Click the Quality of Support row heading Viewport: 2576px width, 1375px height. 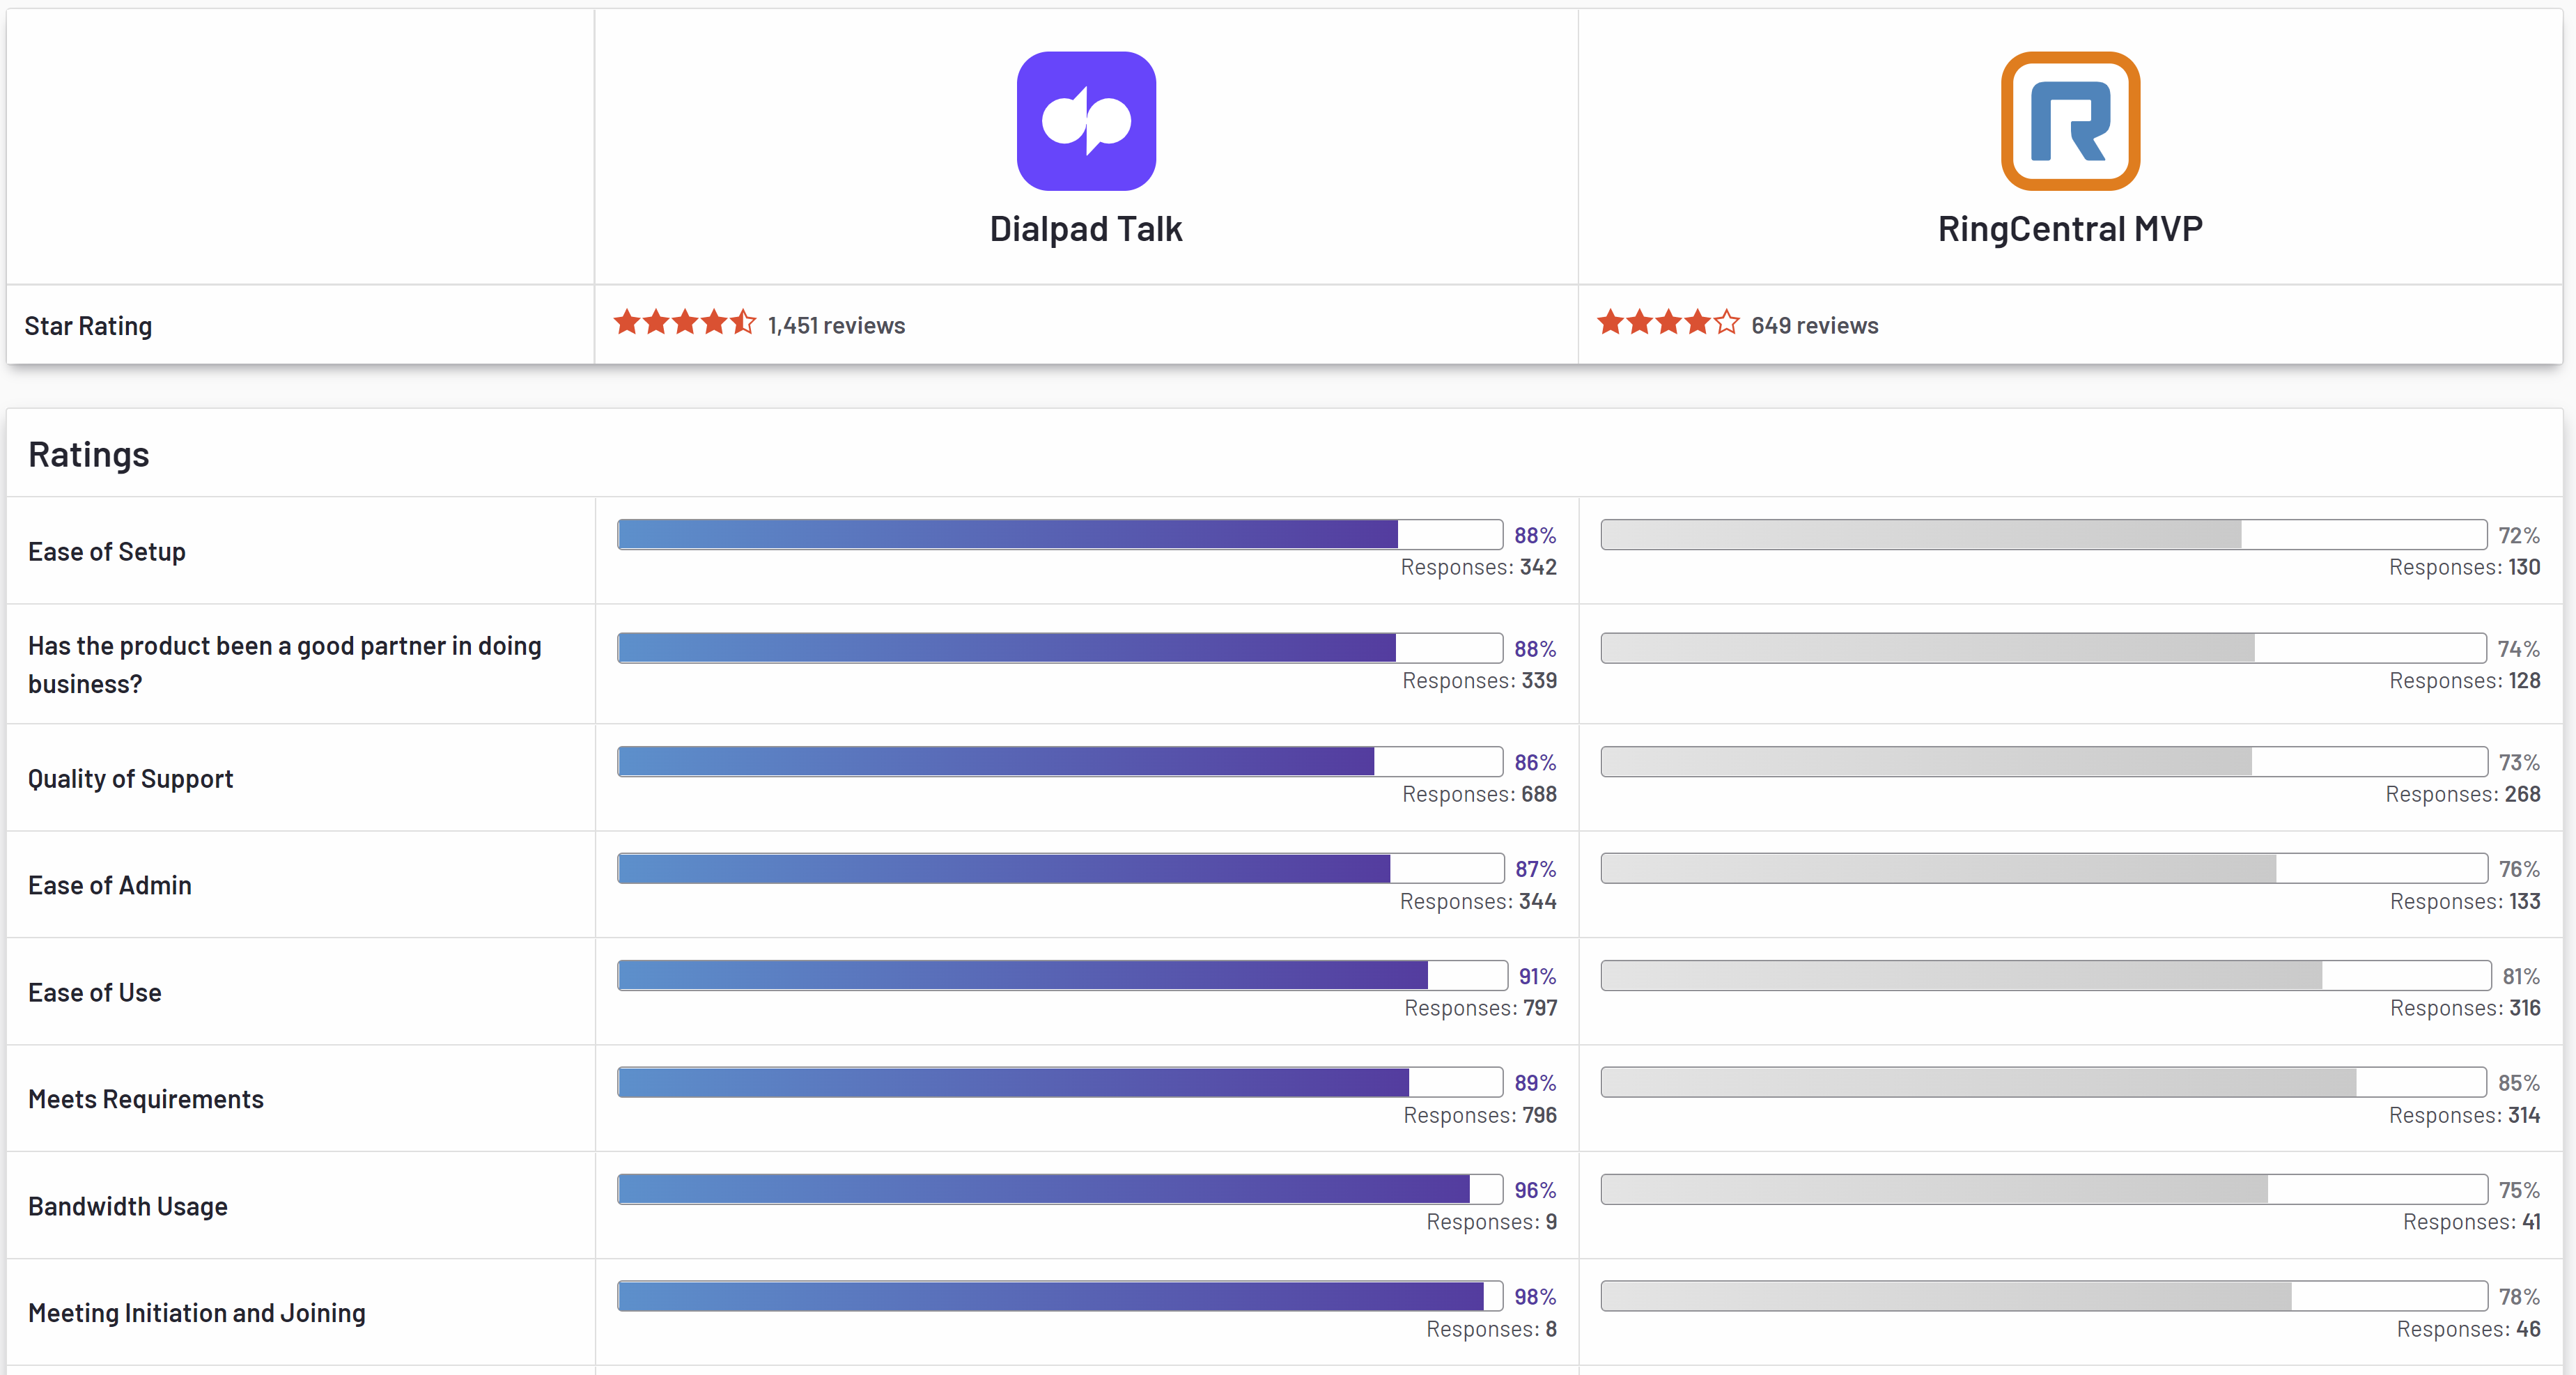[130, 778]
